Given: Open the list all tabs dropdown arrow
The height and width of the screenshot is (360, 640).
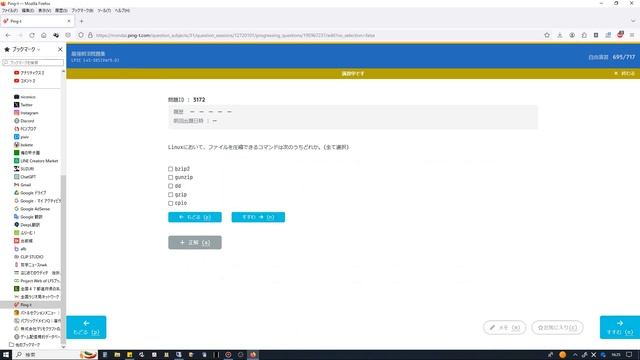Looking at the screenshot, I should [633, 21].
